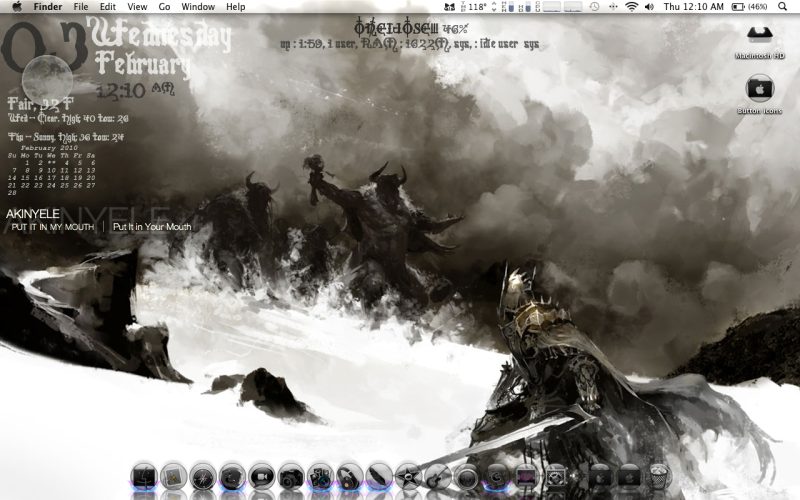Click the AKINYELE artist name
This screenshot has width=800, height=500.
pos(33,214)
